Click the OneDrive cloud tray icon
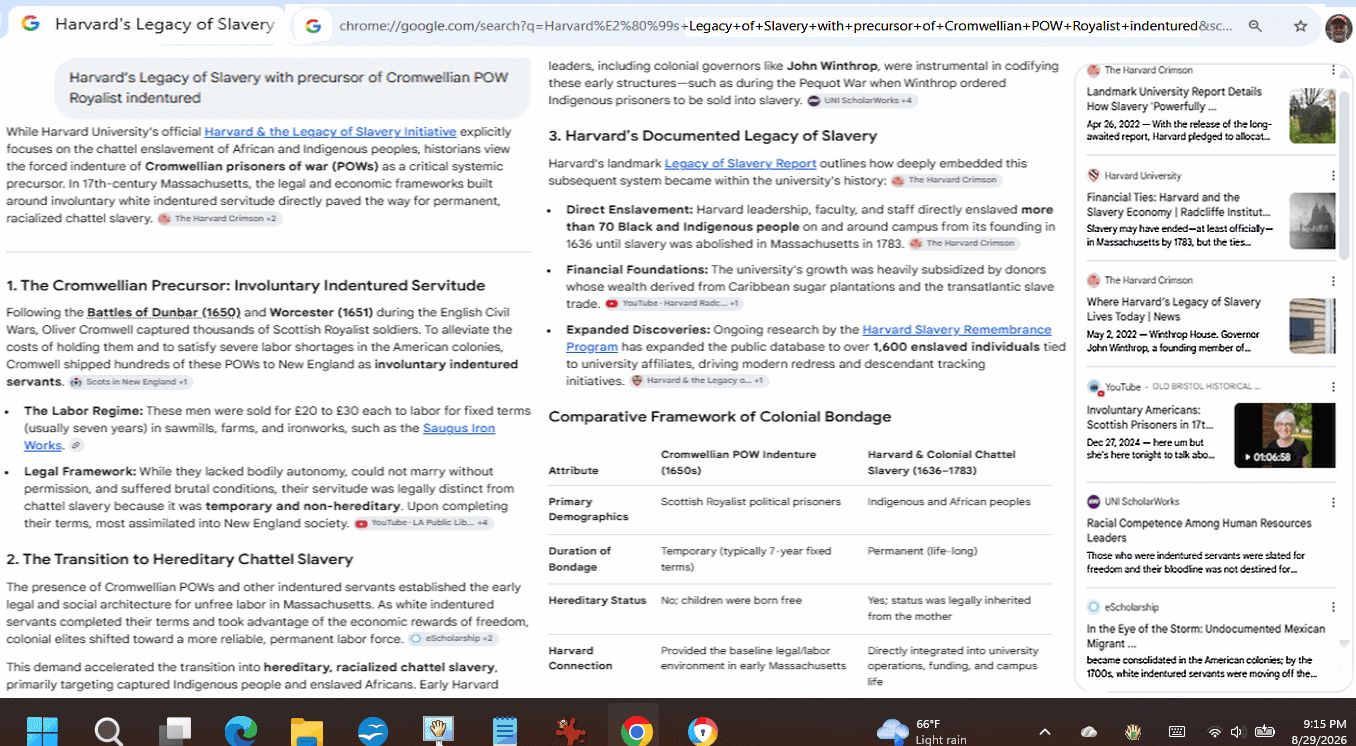1356x746 pixels. (1089, 732)
